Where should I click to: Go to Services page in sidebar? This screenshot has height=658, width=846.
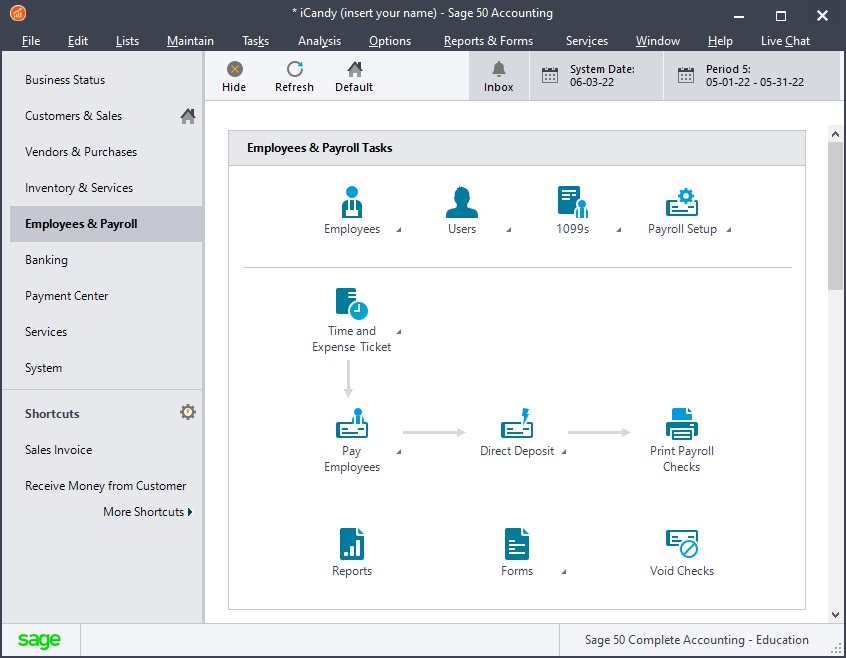pos(106,332)
